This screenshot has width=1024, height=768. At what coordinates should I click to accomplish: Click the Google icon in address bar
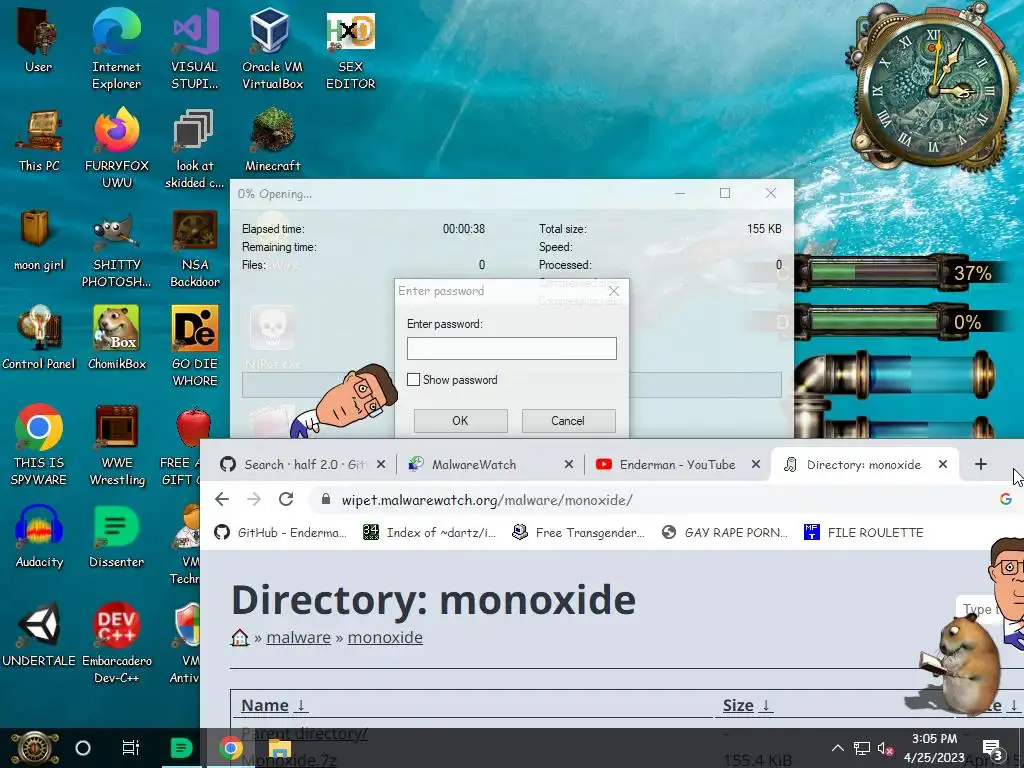coord(1006,500)
